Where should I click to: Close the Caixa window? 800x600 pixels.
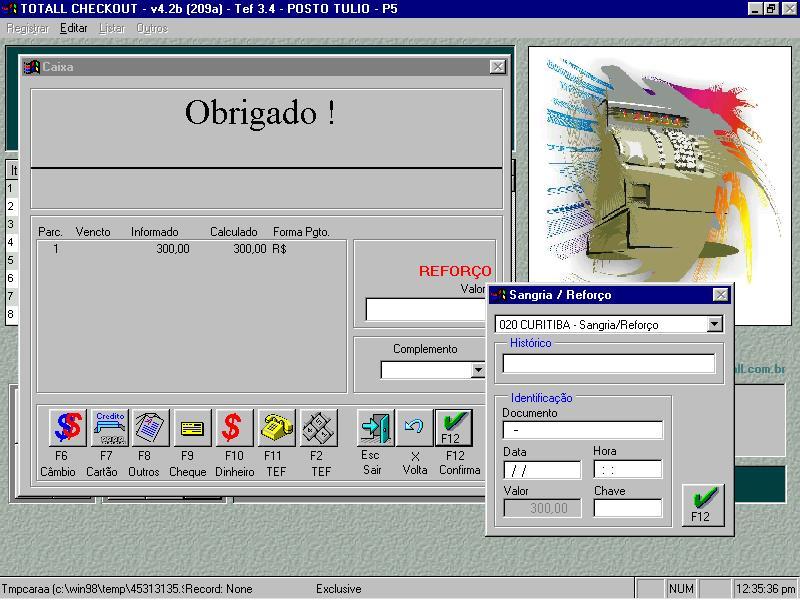pos(497,67)
